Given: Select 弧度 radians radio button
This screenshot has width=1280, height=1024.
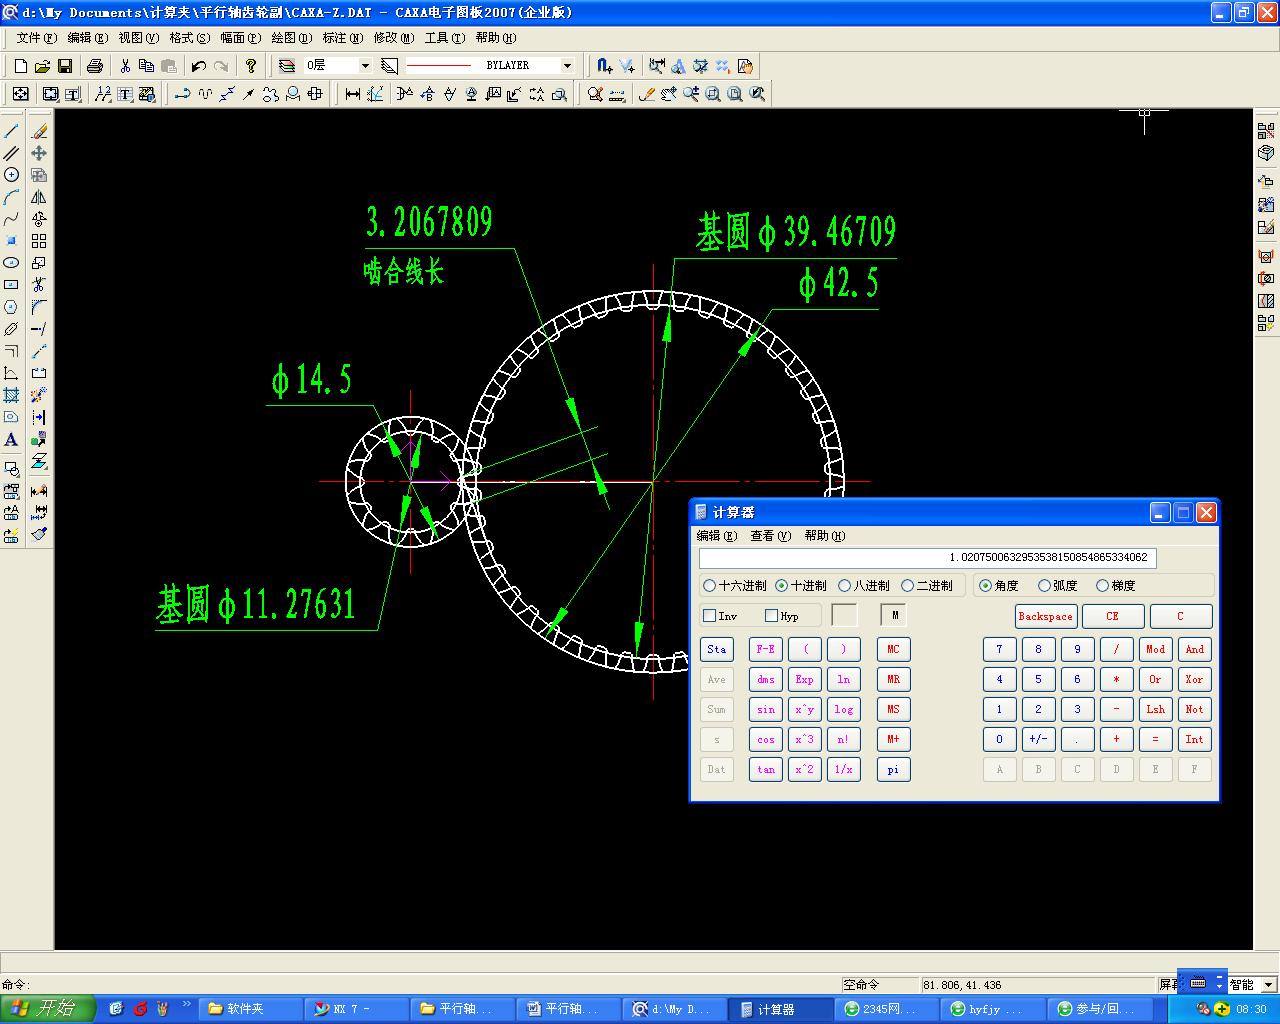Looking at the screenshot, I should (x=1058, y=586).
